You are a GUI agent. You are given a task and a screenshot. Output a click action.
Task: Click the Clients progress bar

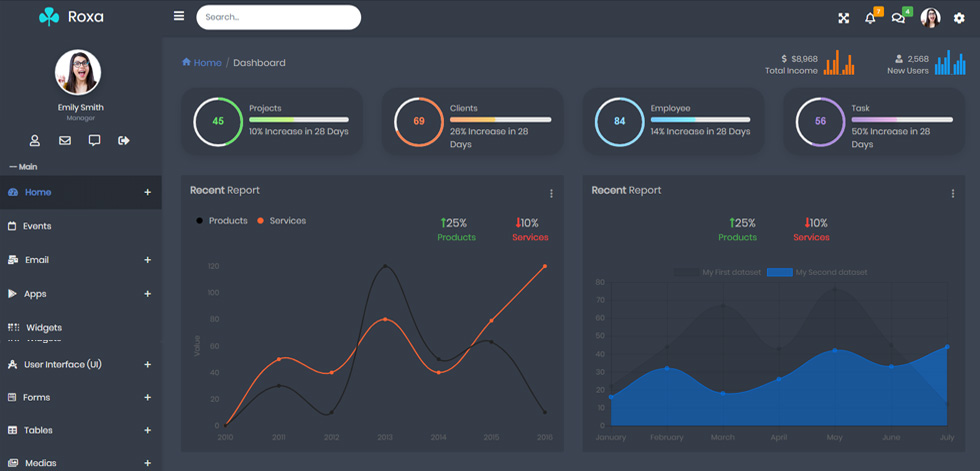click(x=501, y=119)
